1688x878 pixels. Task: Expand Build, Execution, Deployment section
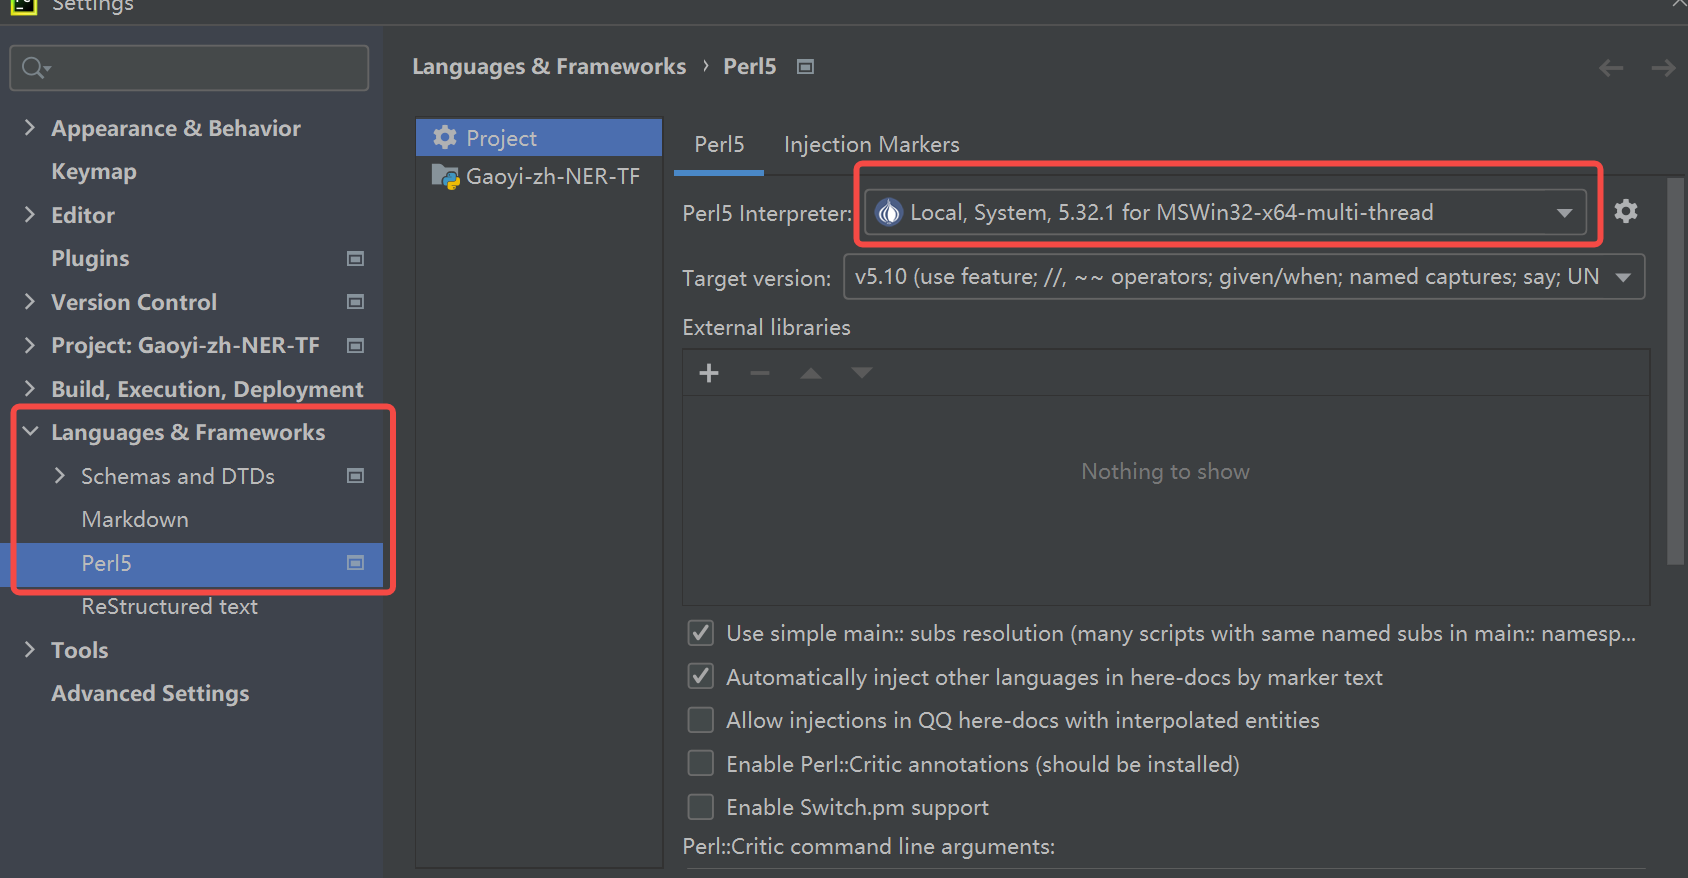click(30, 389)
